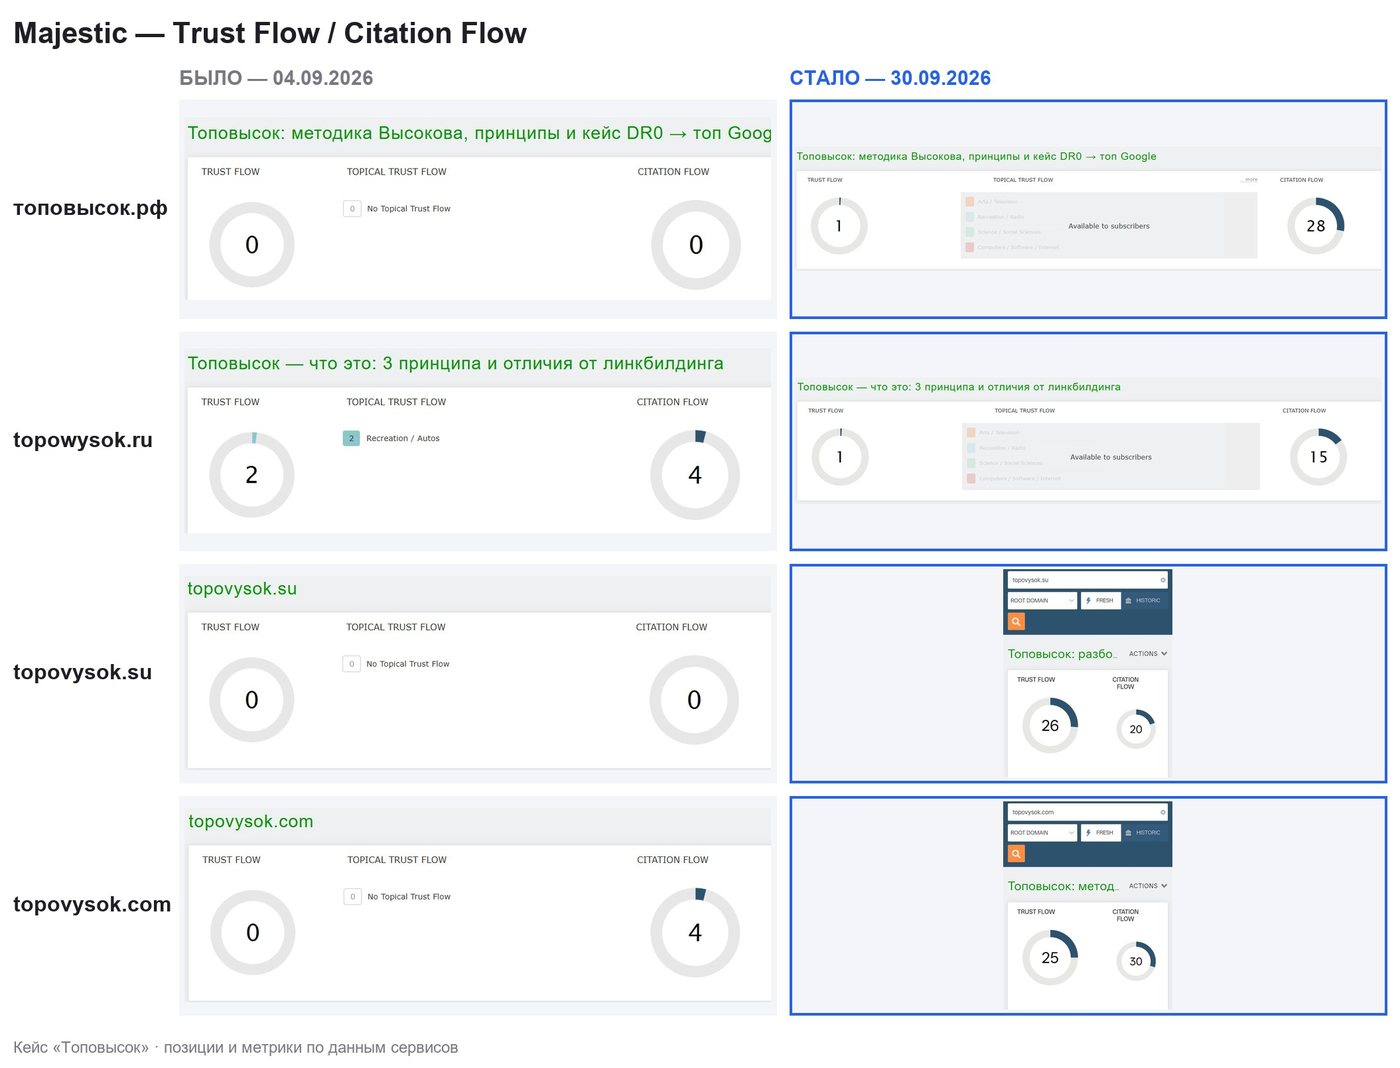This screenshot has height=1068, width=1400.
Task: Switch to Historic index in the topovysok.su search panel
Action: click(x=1144, y=601)
